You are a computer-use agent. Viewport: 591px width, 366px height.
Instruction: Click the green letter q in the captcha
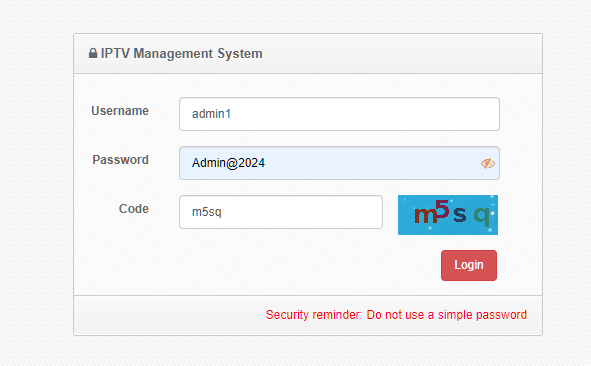482,216
